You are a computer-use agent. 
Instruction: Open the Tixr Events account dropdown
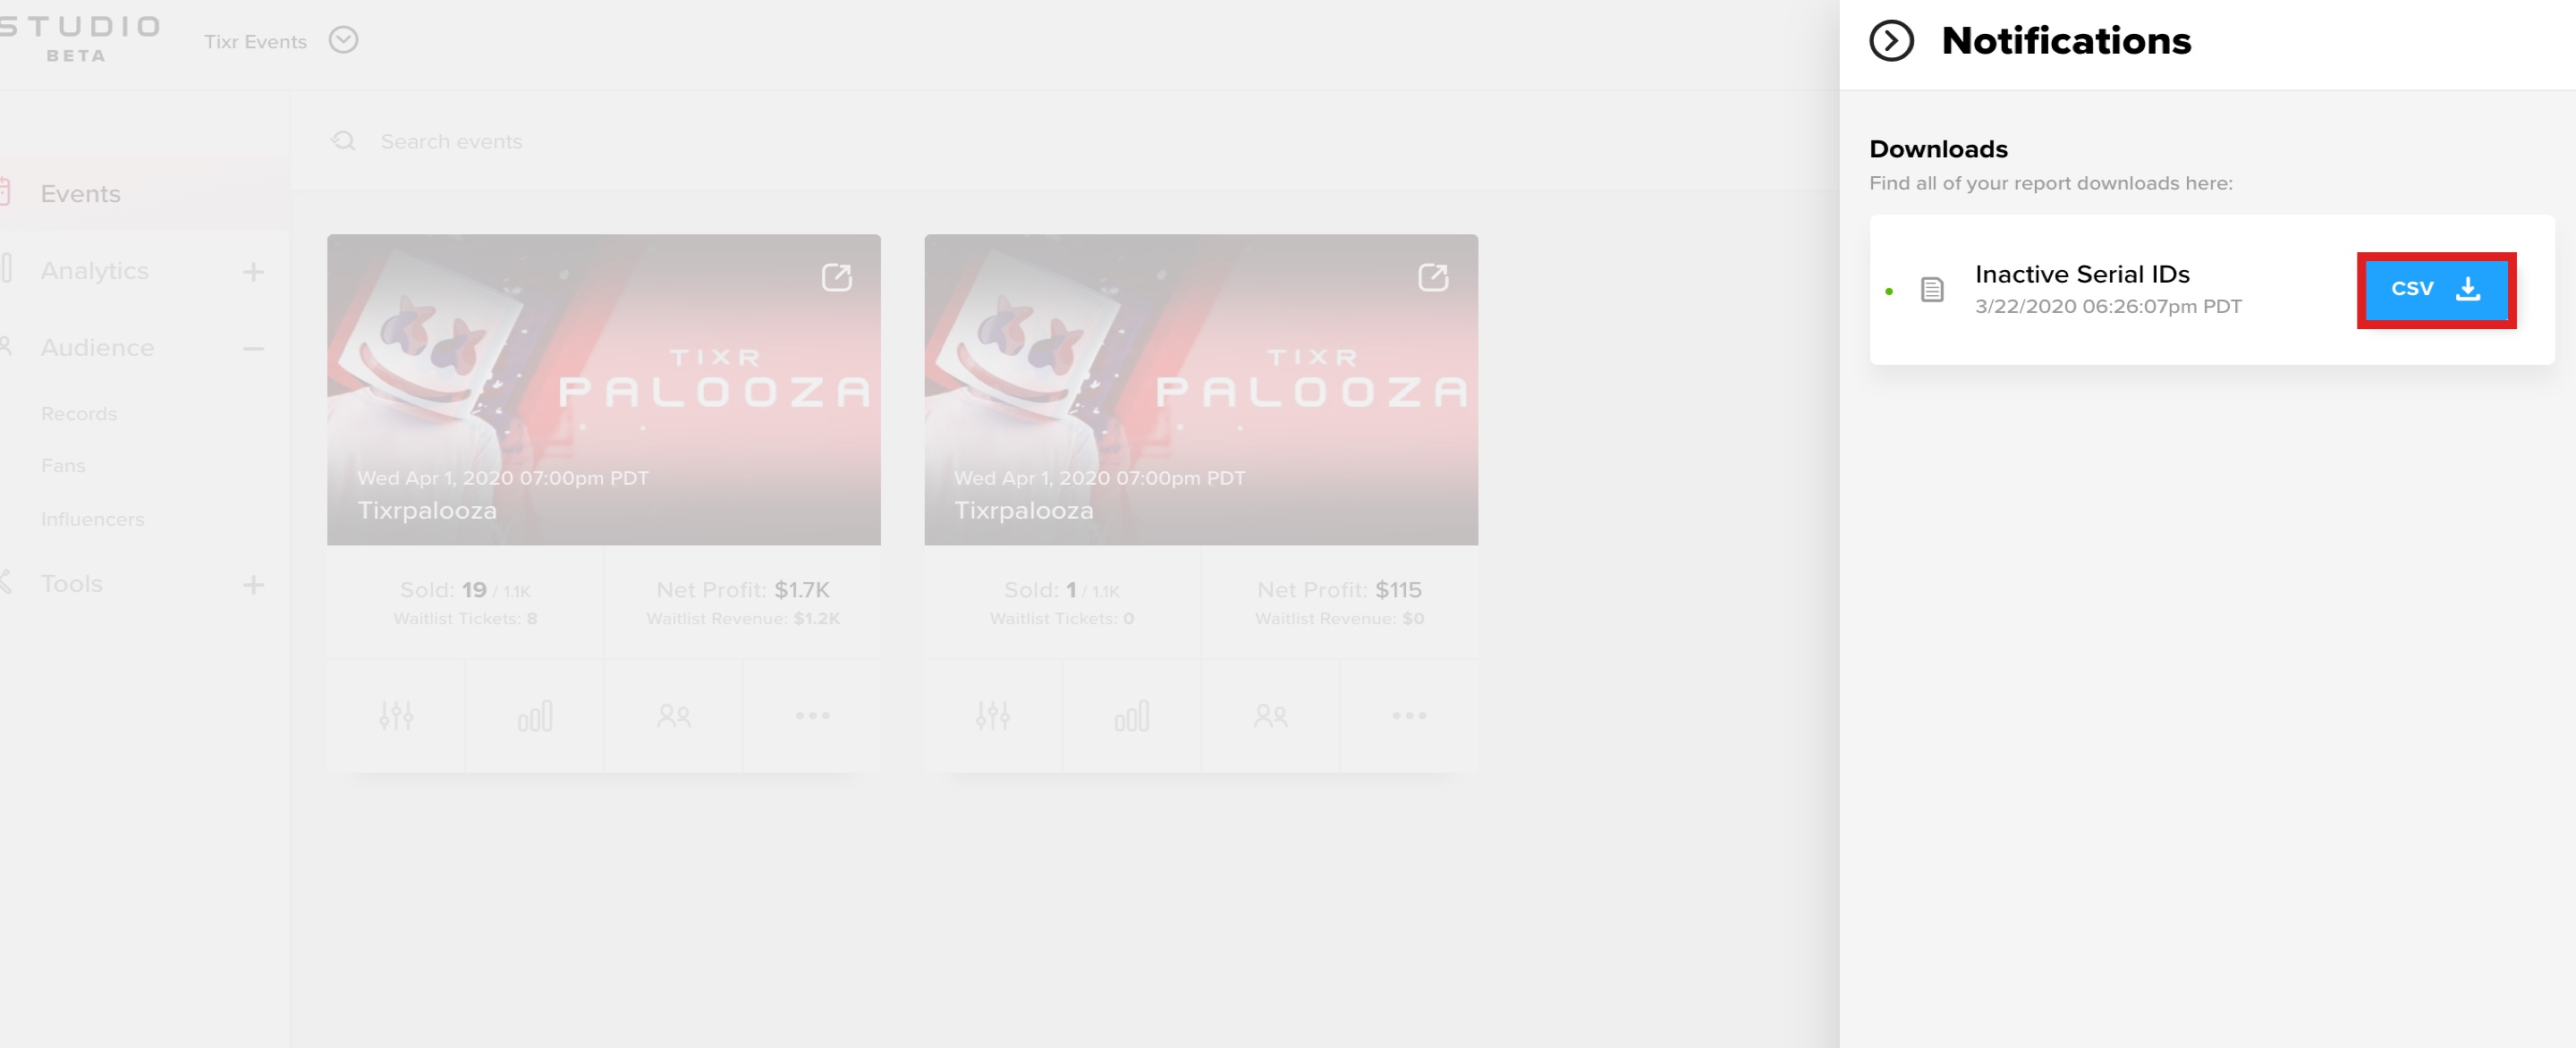click(343, 40)
